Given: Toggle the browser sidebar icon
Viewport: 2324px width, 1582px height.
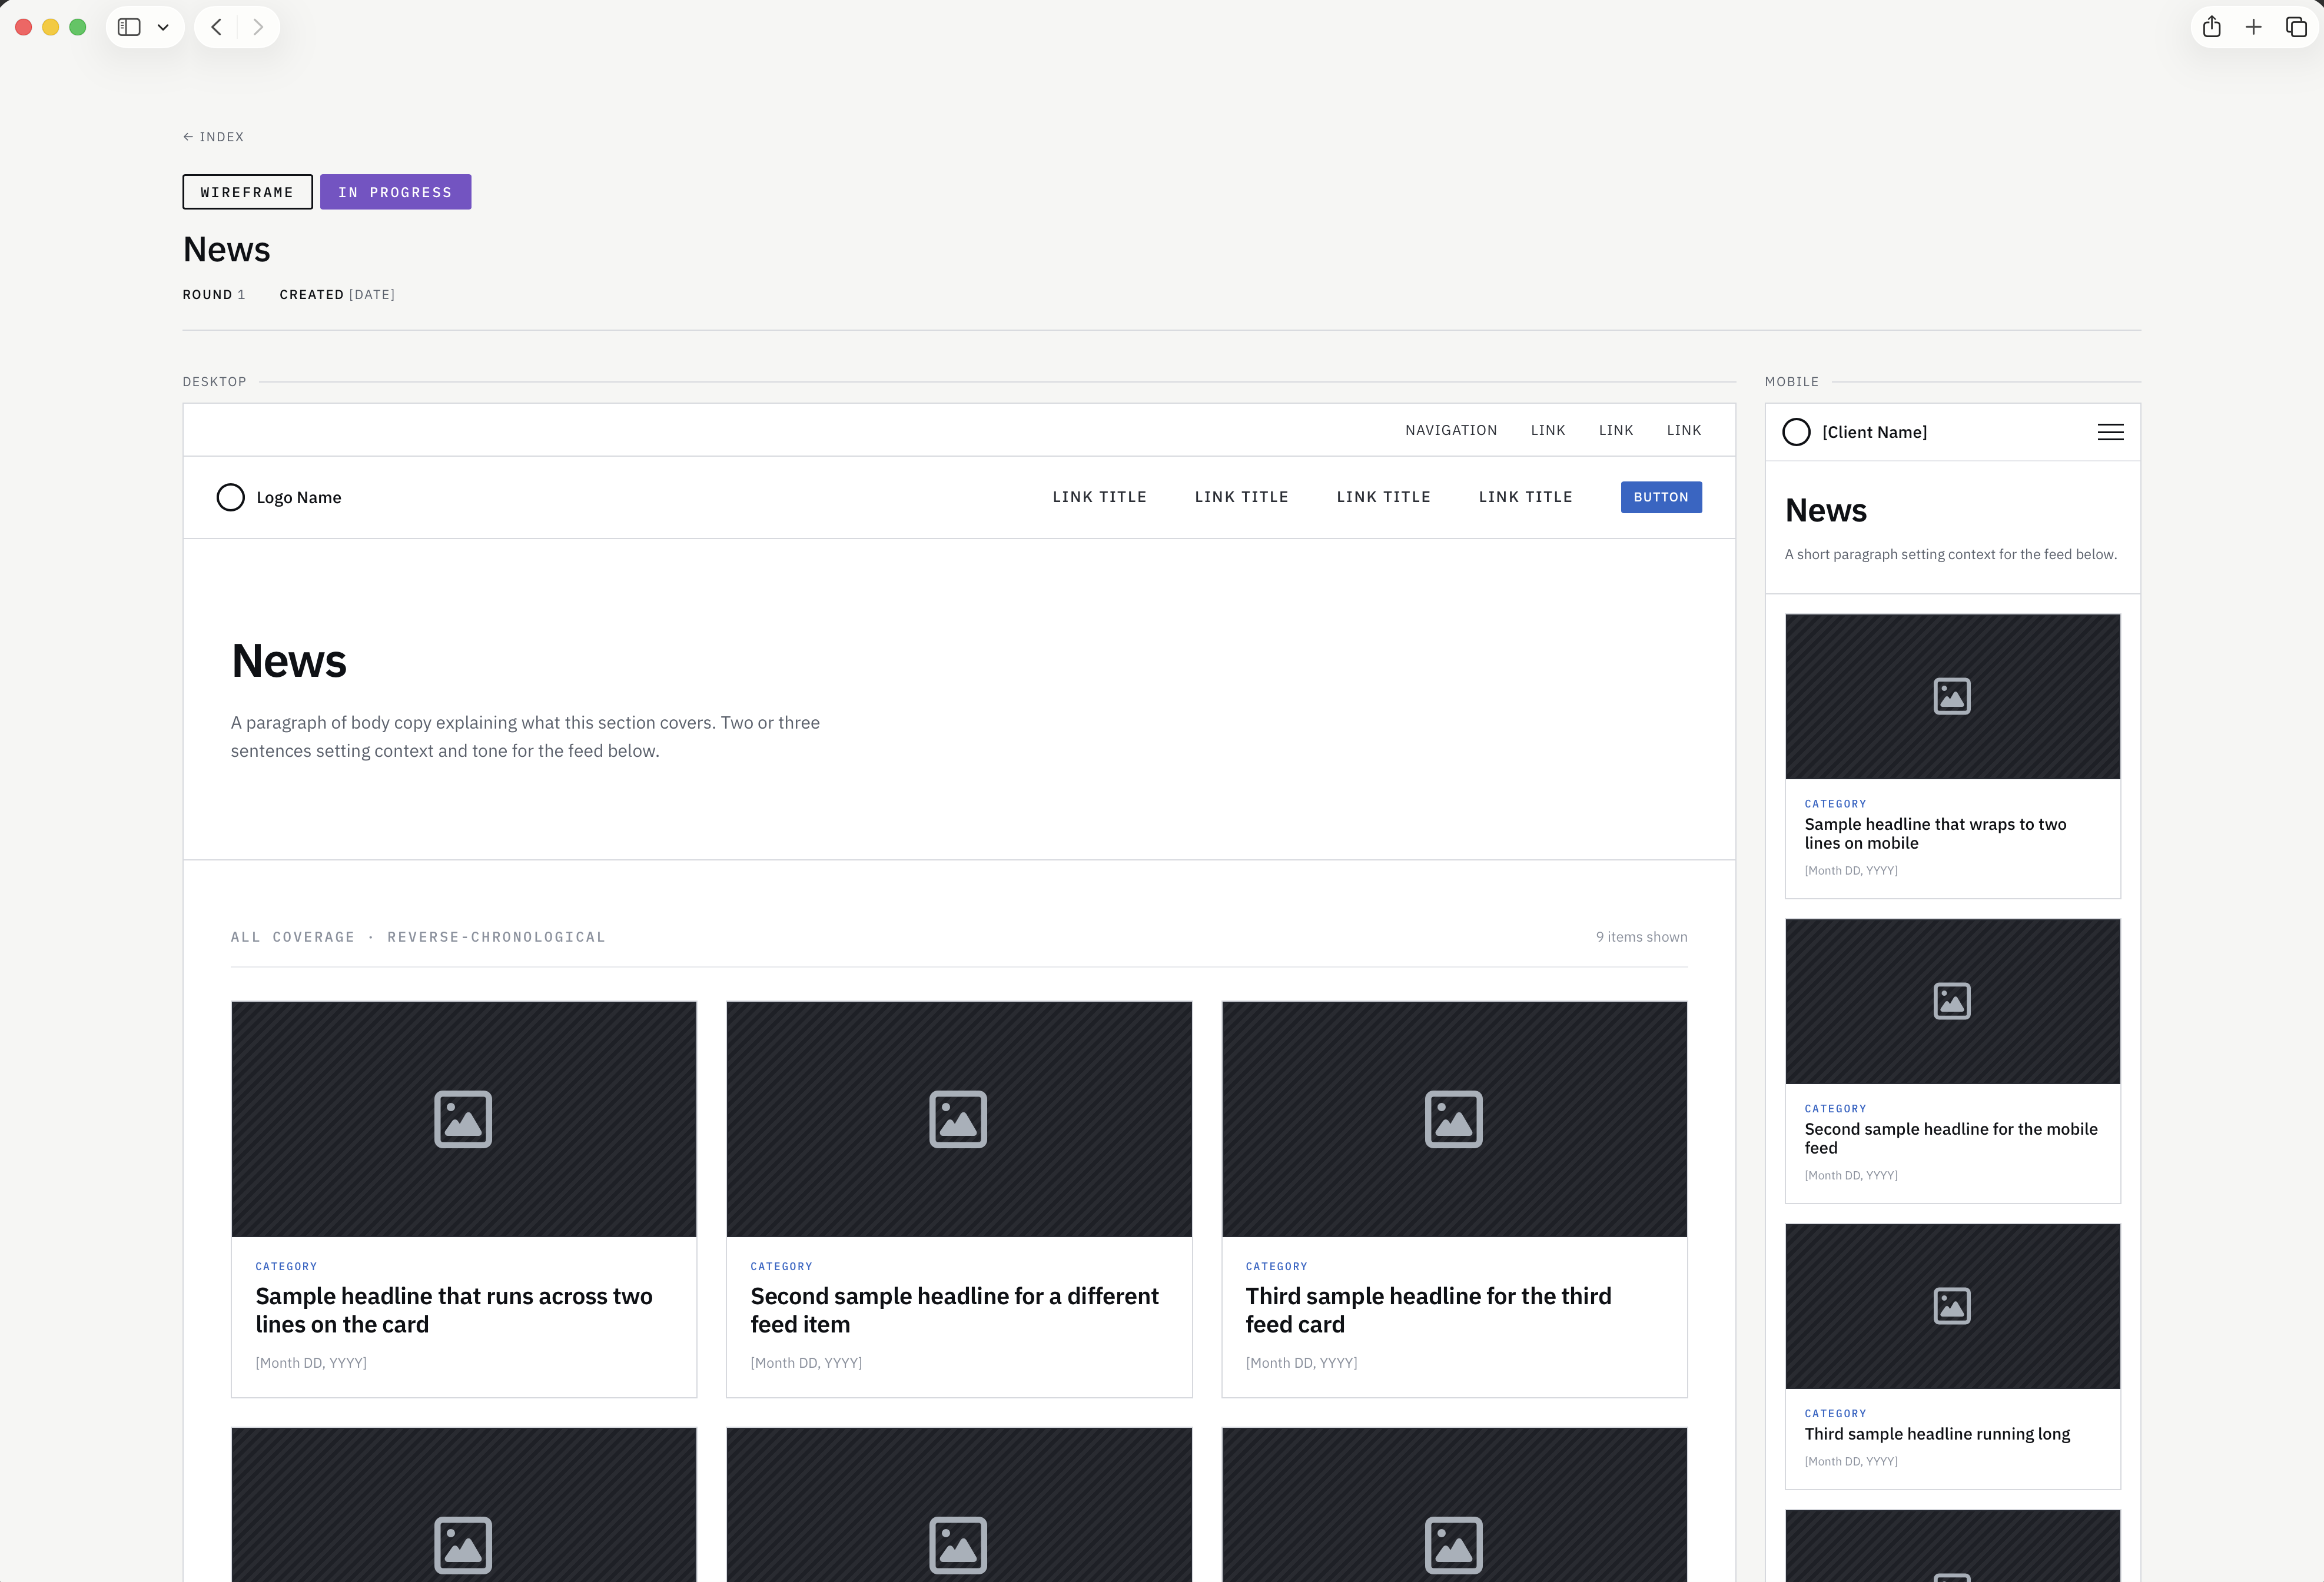Looking at the screenshot, I should click(x=129, y=27).
